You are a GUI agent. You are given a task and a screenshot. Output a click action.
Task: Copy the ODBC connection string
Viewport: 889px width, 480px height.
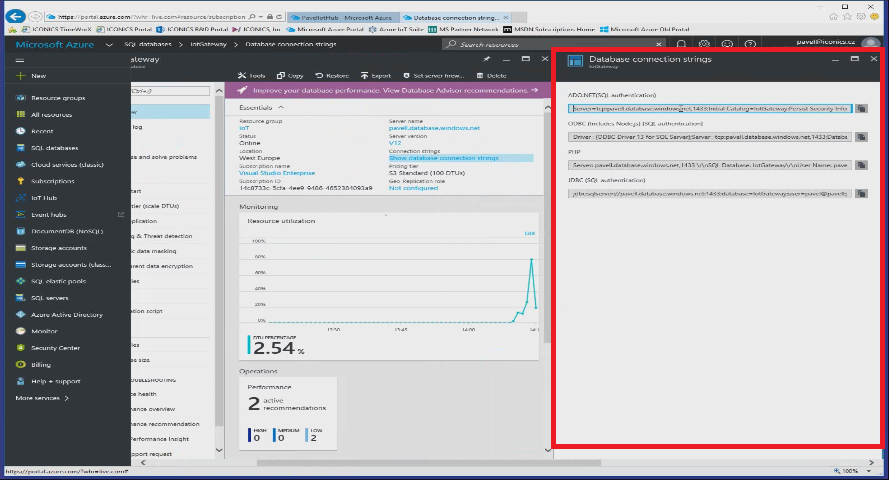click(x=861, y=135)
